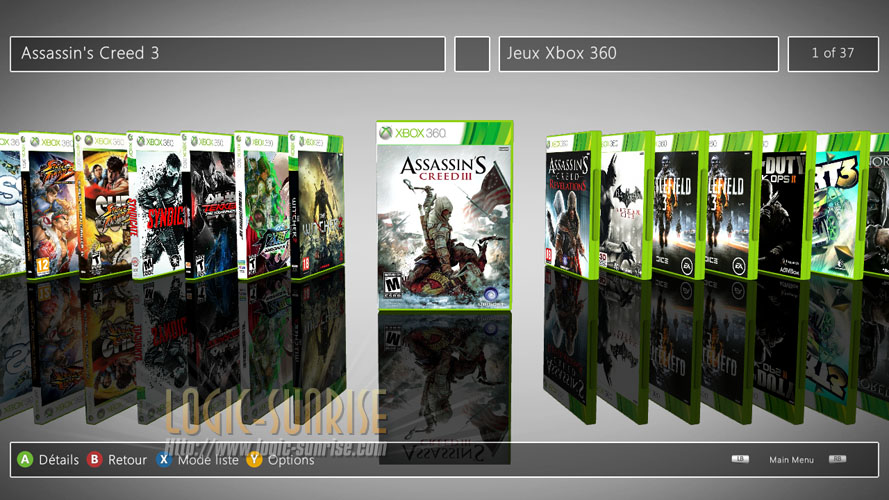Select the Dirt 3 game cover
This screenshot has height=500, width=889.
tap(840, 206)
